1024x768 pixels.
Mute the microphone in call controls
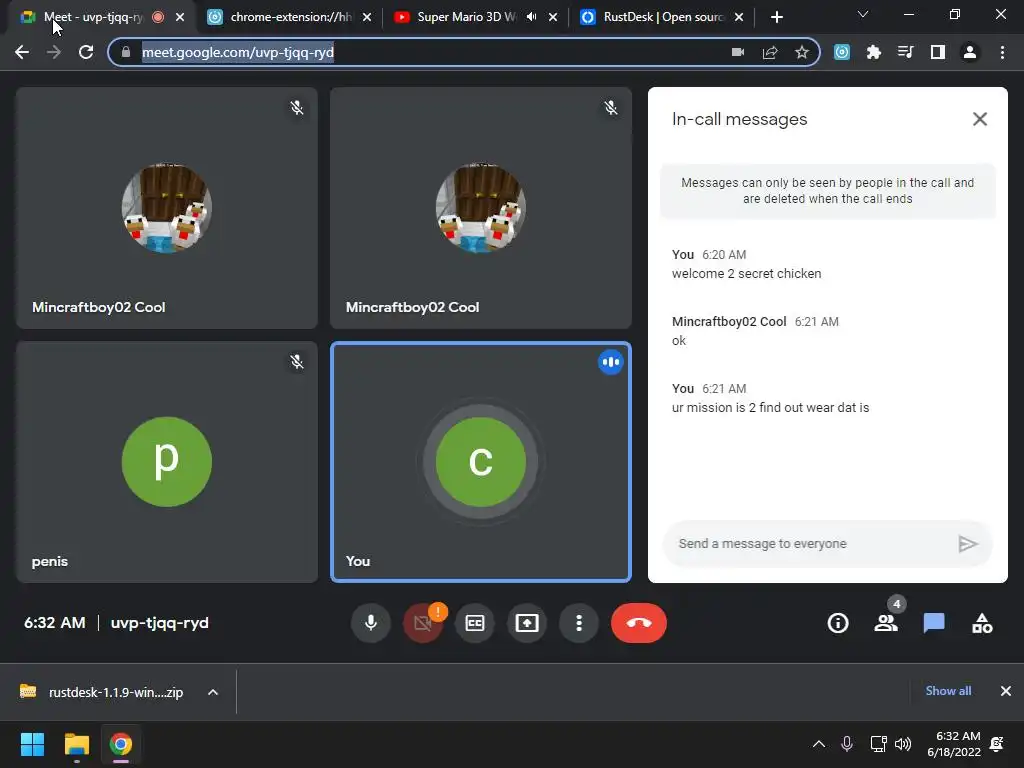370,623
